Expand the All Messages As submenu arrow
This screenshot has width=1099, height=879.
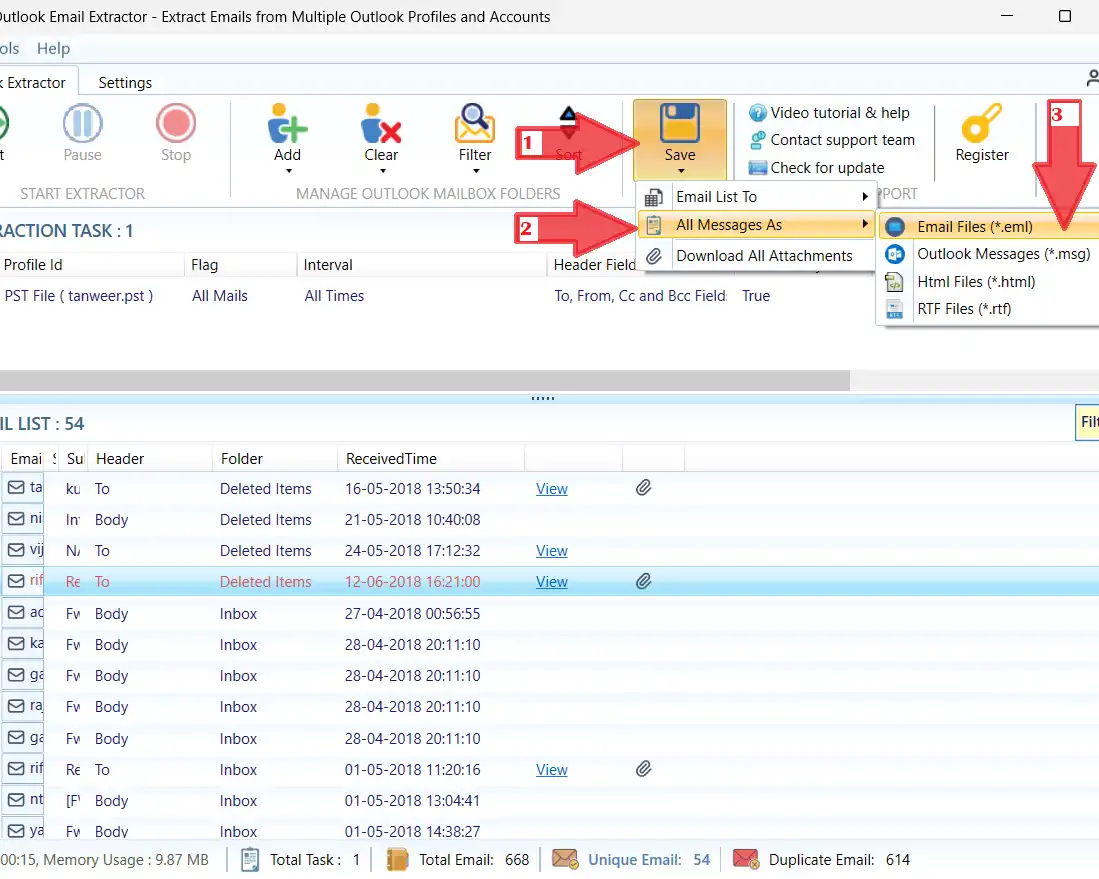(865, 224)
